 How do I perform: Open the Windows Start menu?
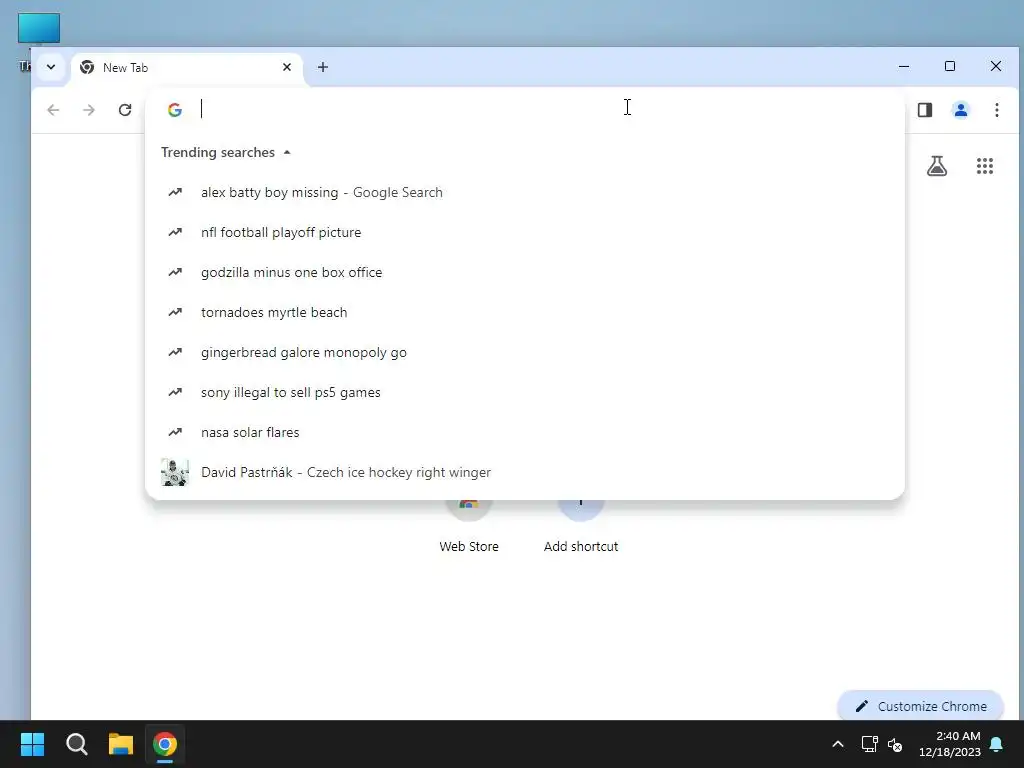click(x=32, y=744)
